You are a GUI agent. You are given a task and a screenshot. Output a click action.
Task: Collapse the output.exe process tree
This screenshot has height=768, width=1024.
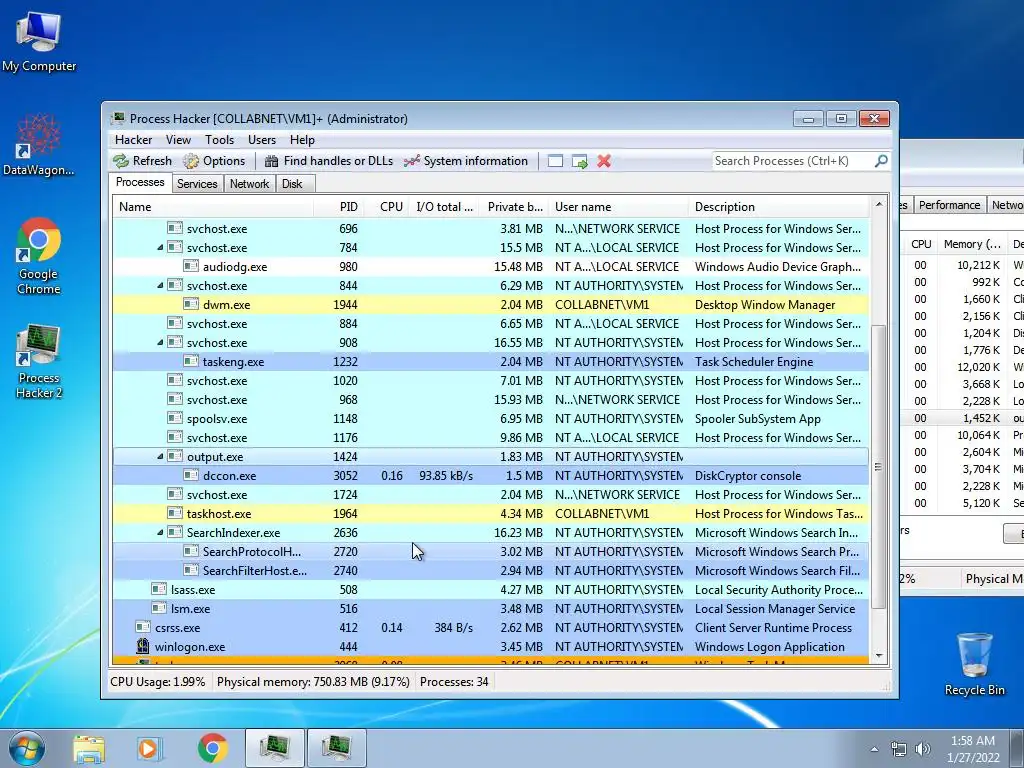pyautogui.click(x=160, y=456)
